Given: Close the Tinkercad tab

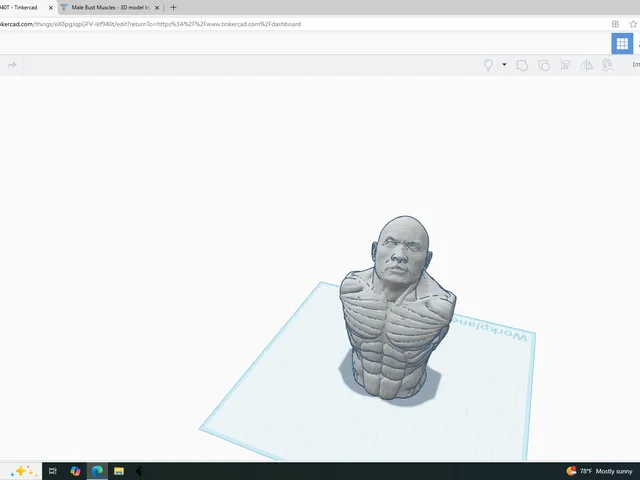Looking at the screenshot, I should [51, 8].
